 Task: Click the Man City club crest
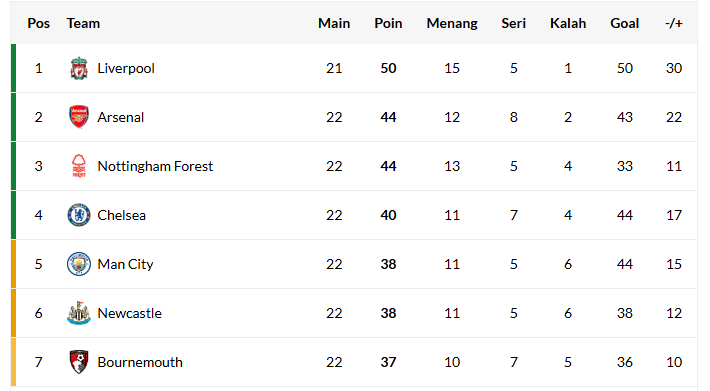click(x=79, y=264)
